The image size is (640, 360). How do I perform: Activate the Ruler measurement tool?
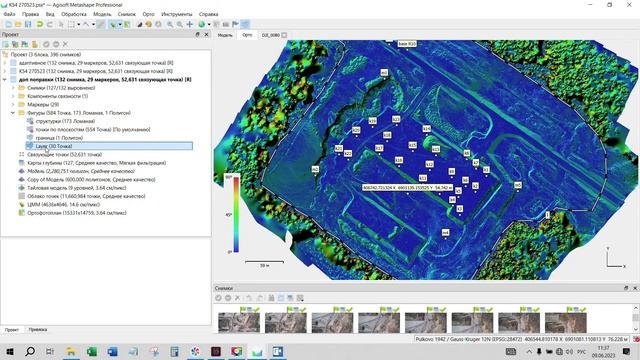[100, 24]
